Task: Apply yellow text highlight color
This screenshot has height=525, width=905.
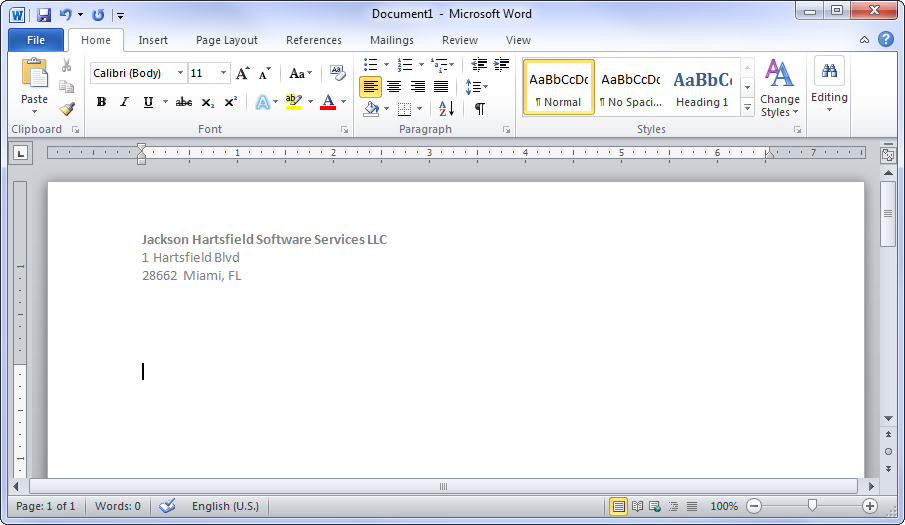Action: tap(293, 102)
